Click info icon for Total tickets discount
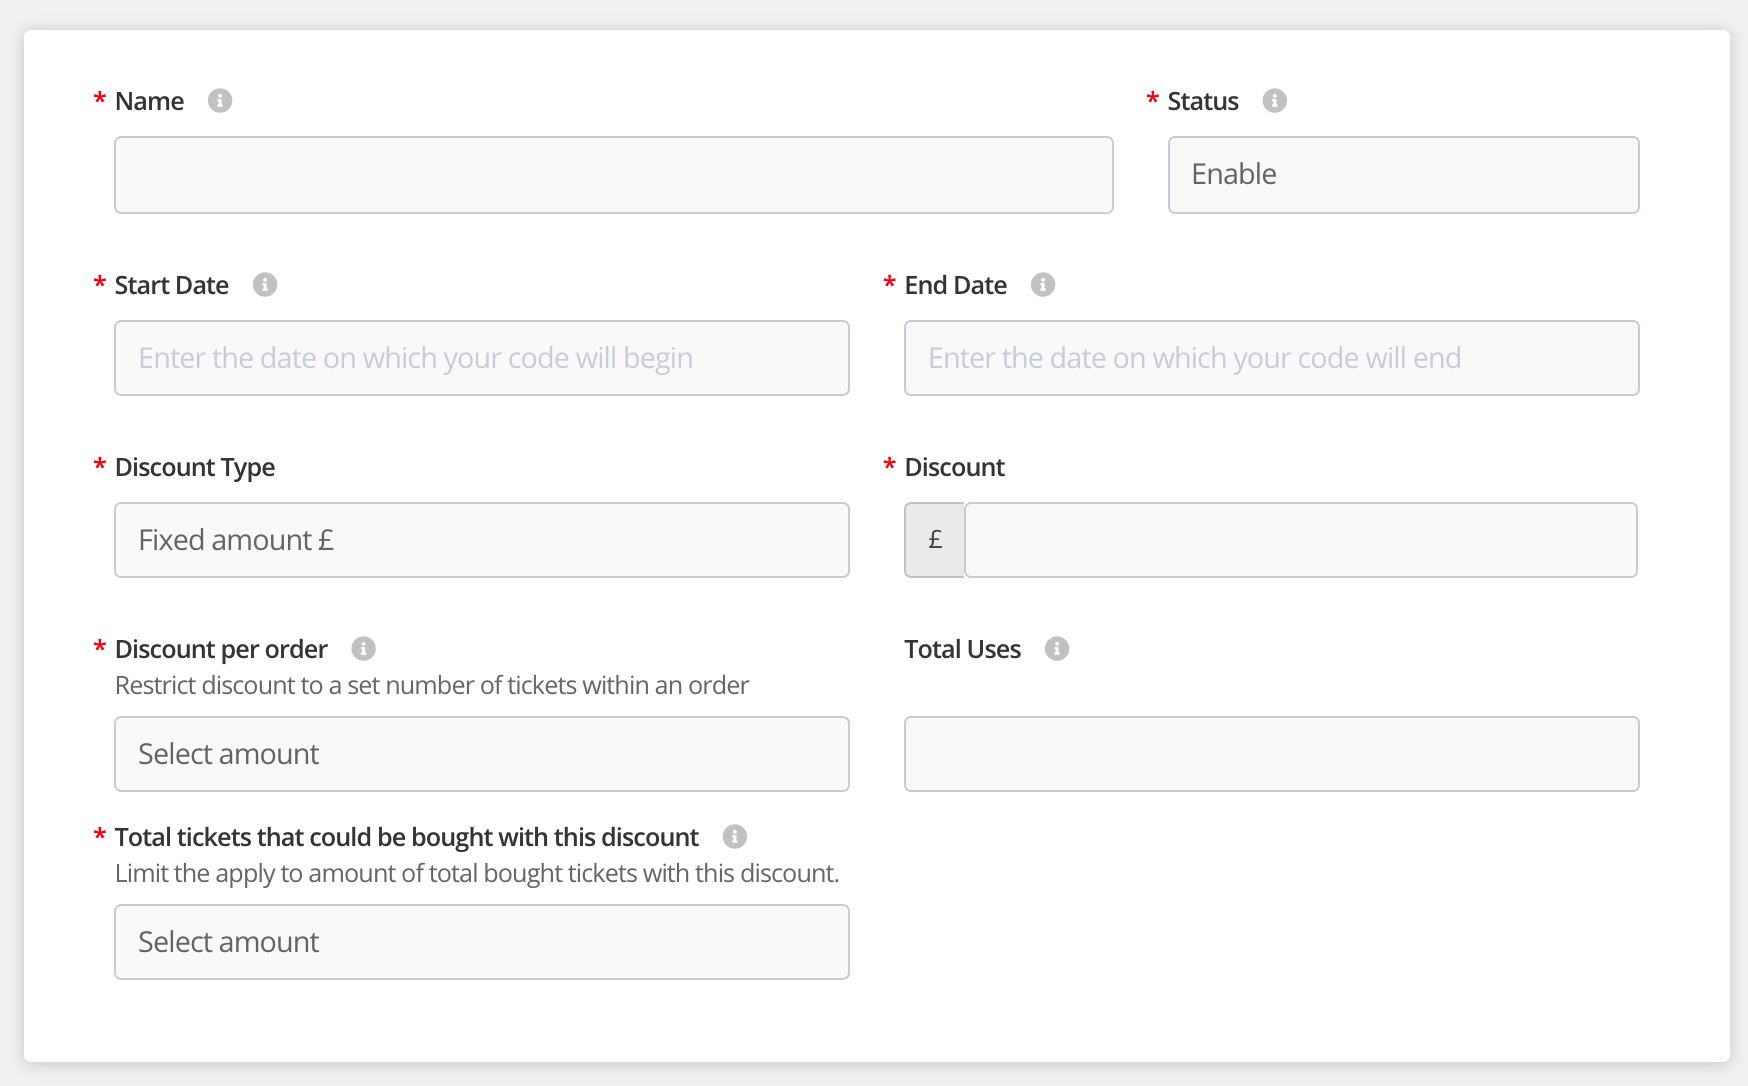Viewport: 1748px width, 1086px height. (735, 837)
